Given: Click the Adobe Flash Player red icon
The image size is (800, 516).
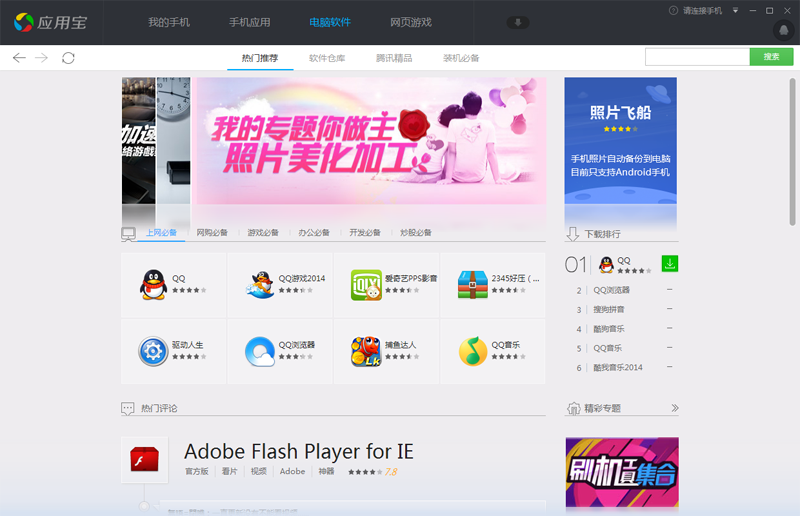Looking at the screenshot, I should click(144, 459).
